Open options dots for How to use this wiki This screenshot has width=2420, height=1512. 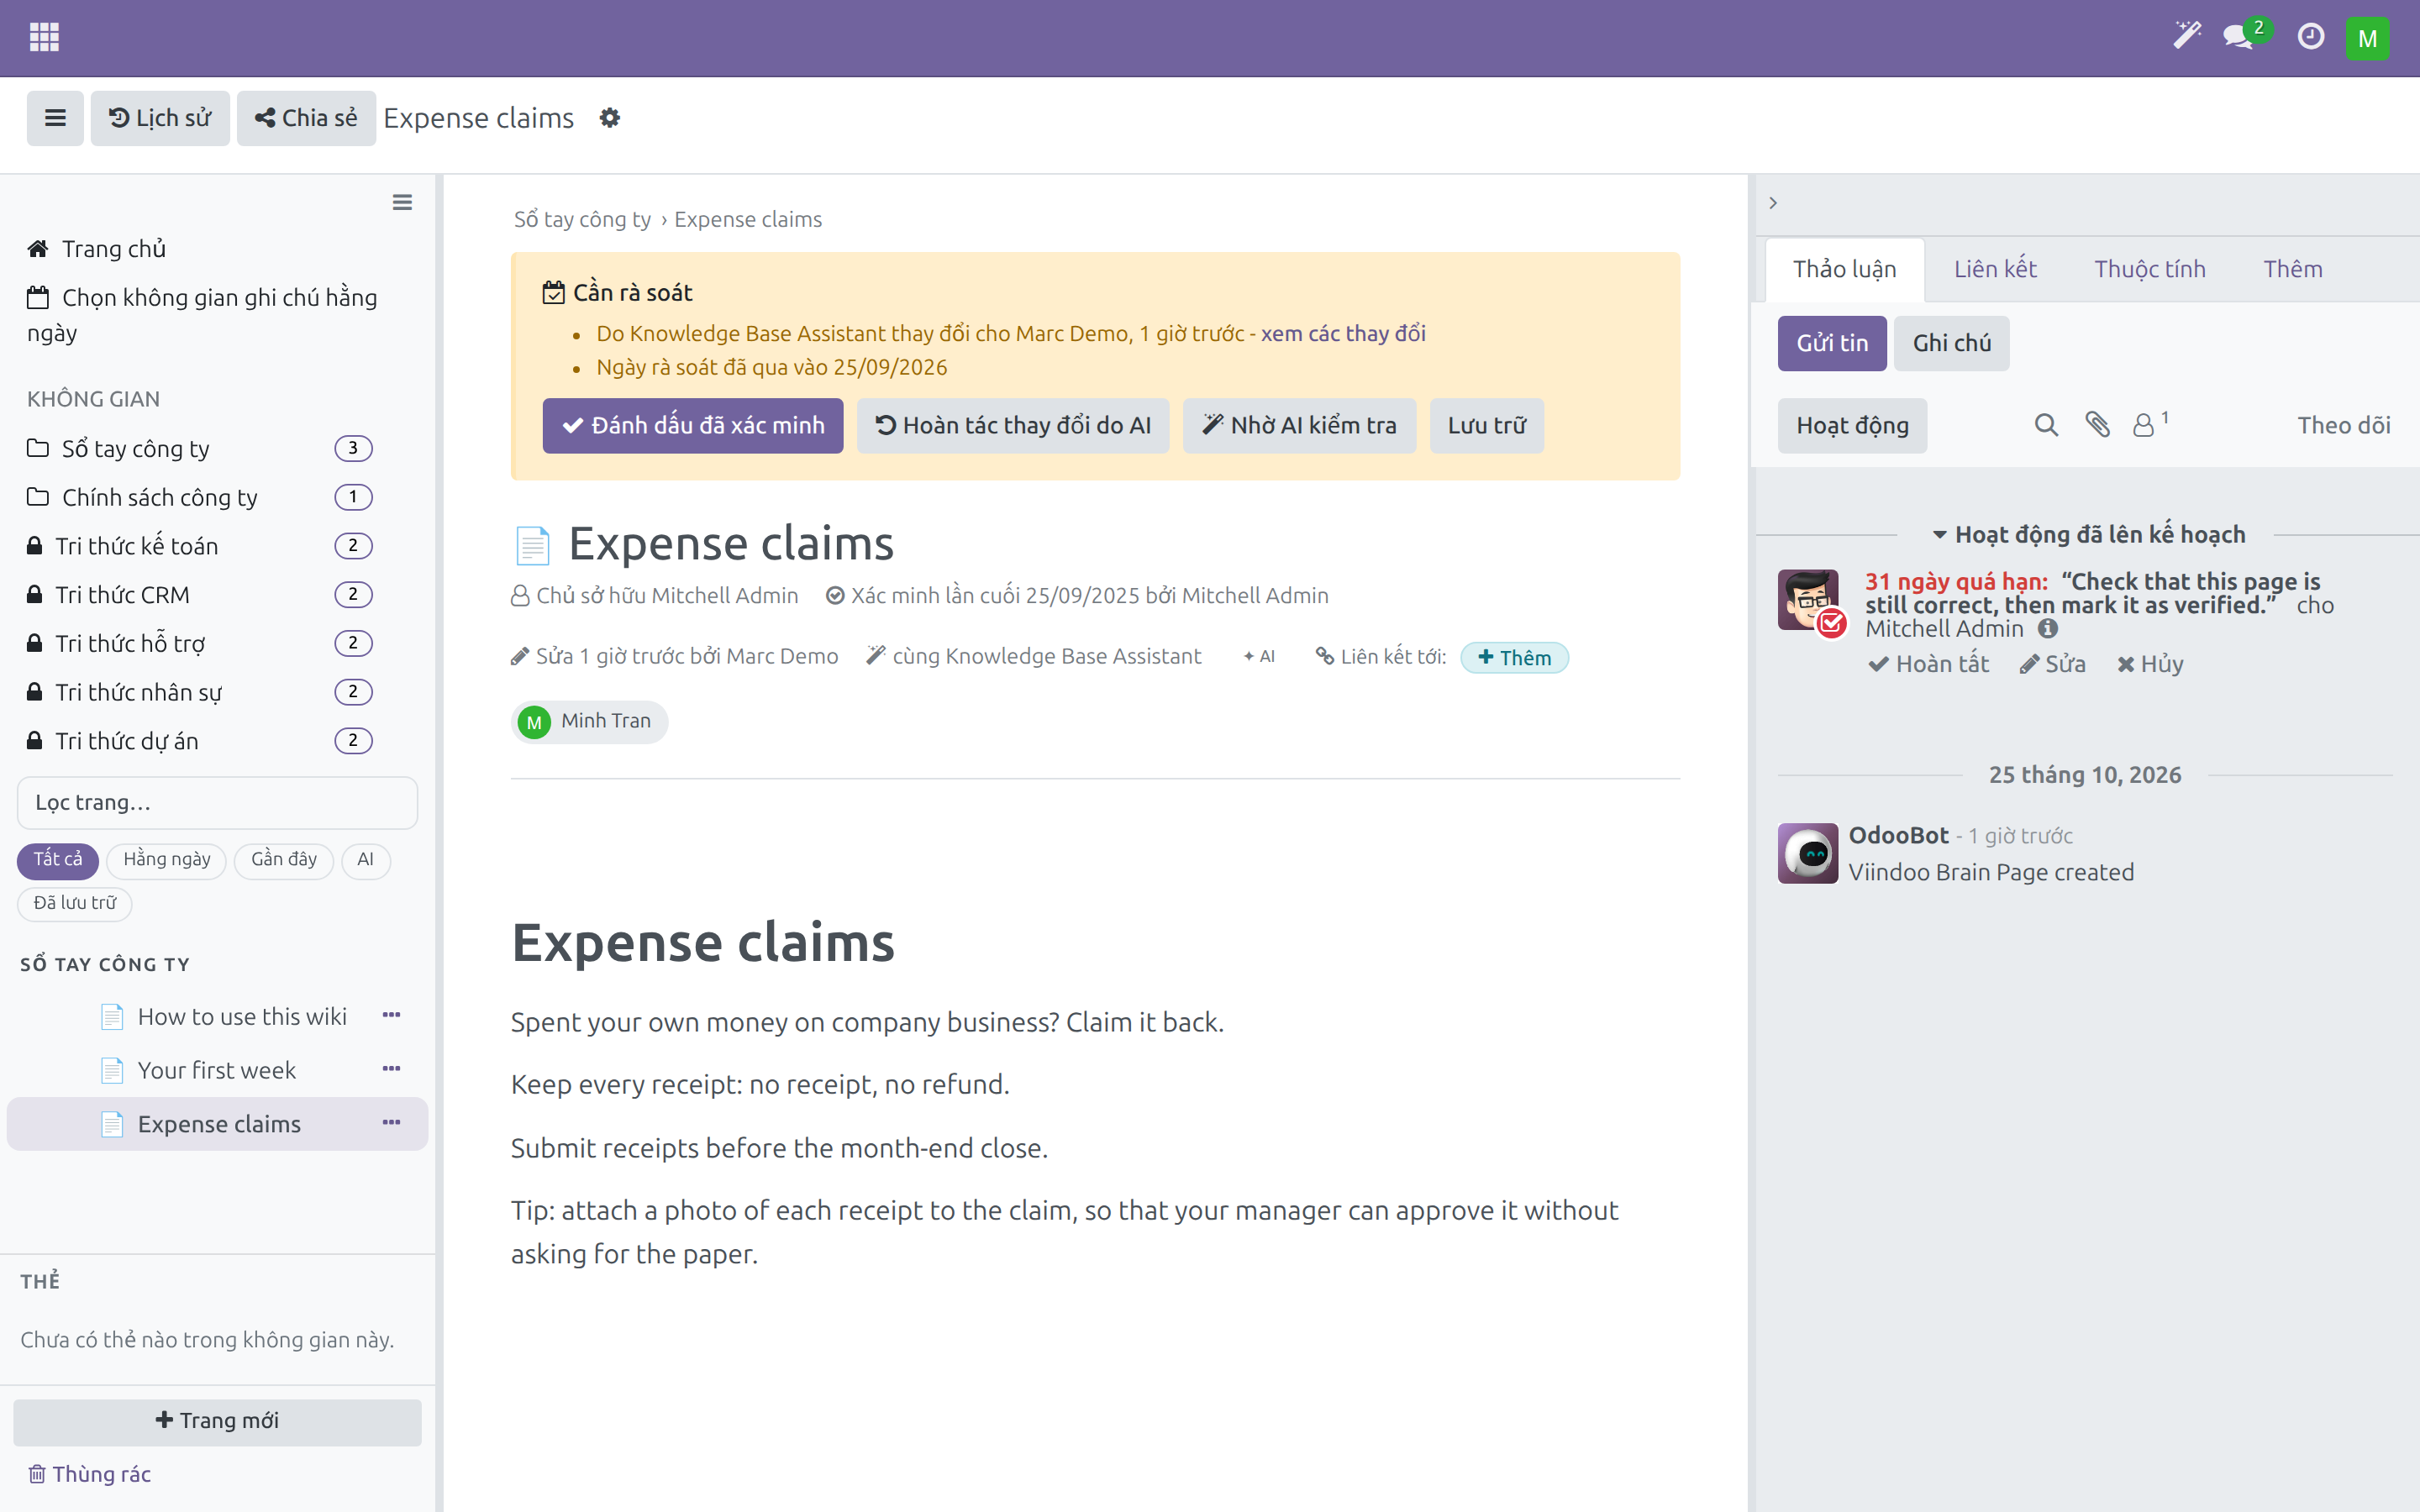coord(391,1015)
